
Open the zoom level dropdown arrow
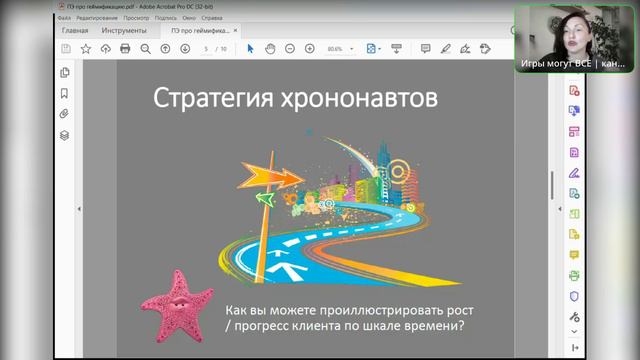tap(352, 49)
